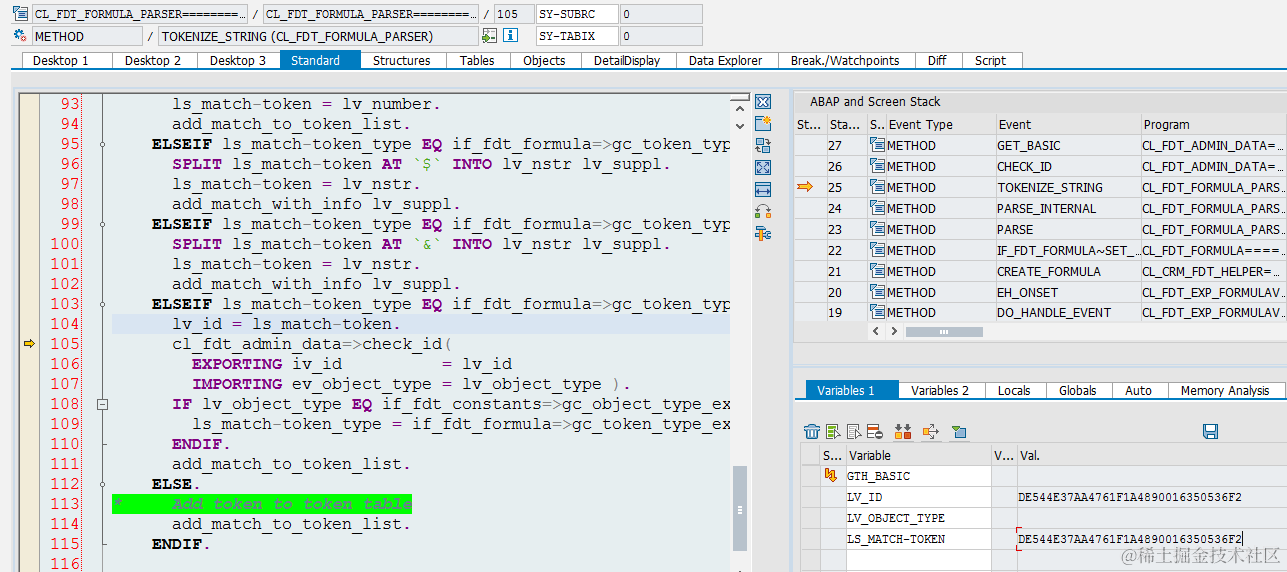
Task: Click the trash icon in Variables toolbar
Action: (812, 432)
